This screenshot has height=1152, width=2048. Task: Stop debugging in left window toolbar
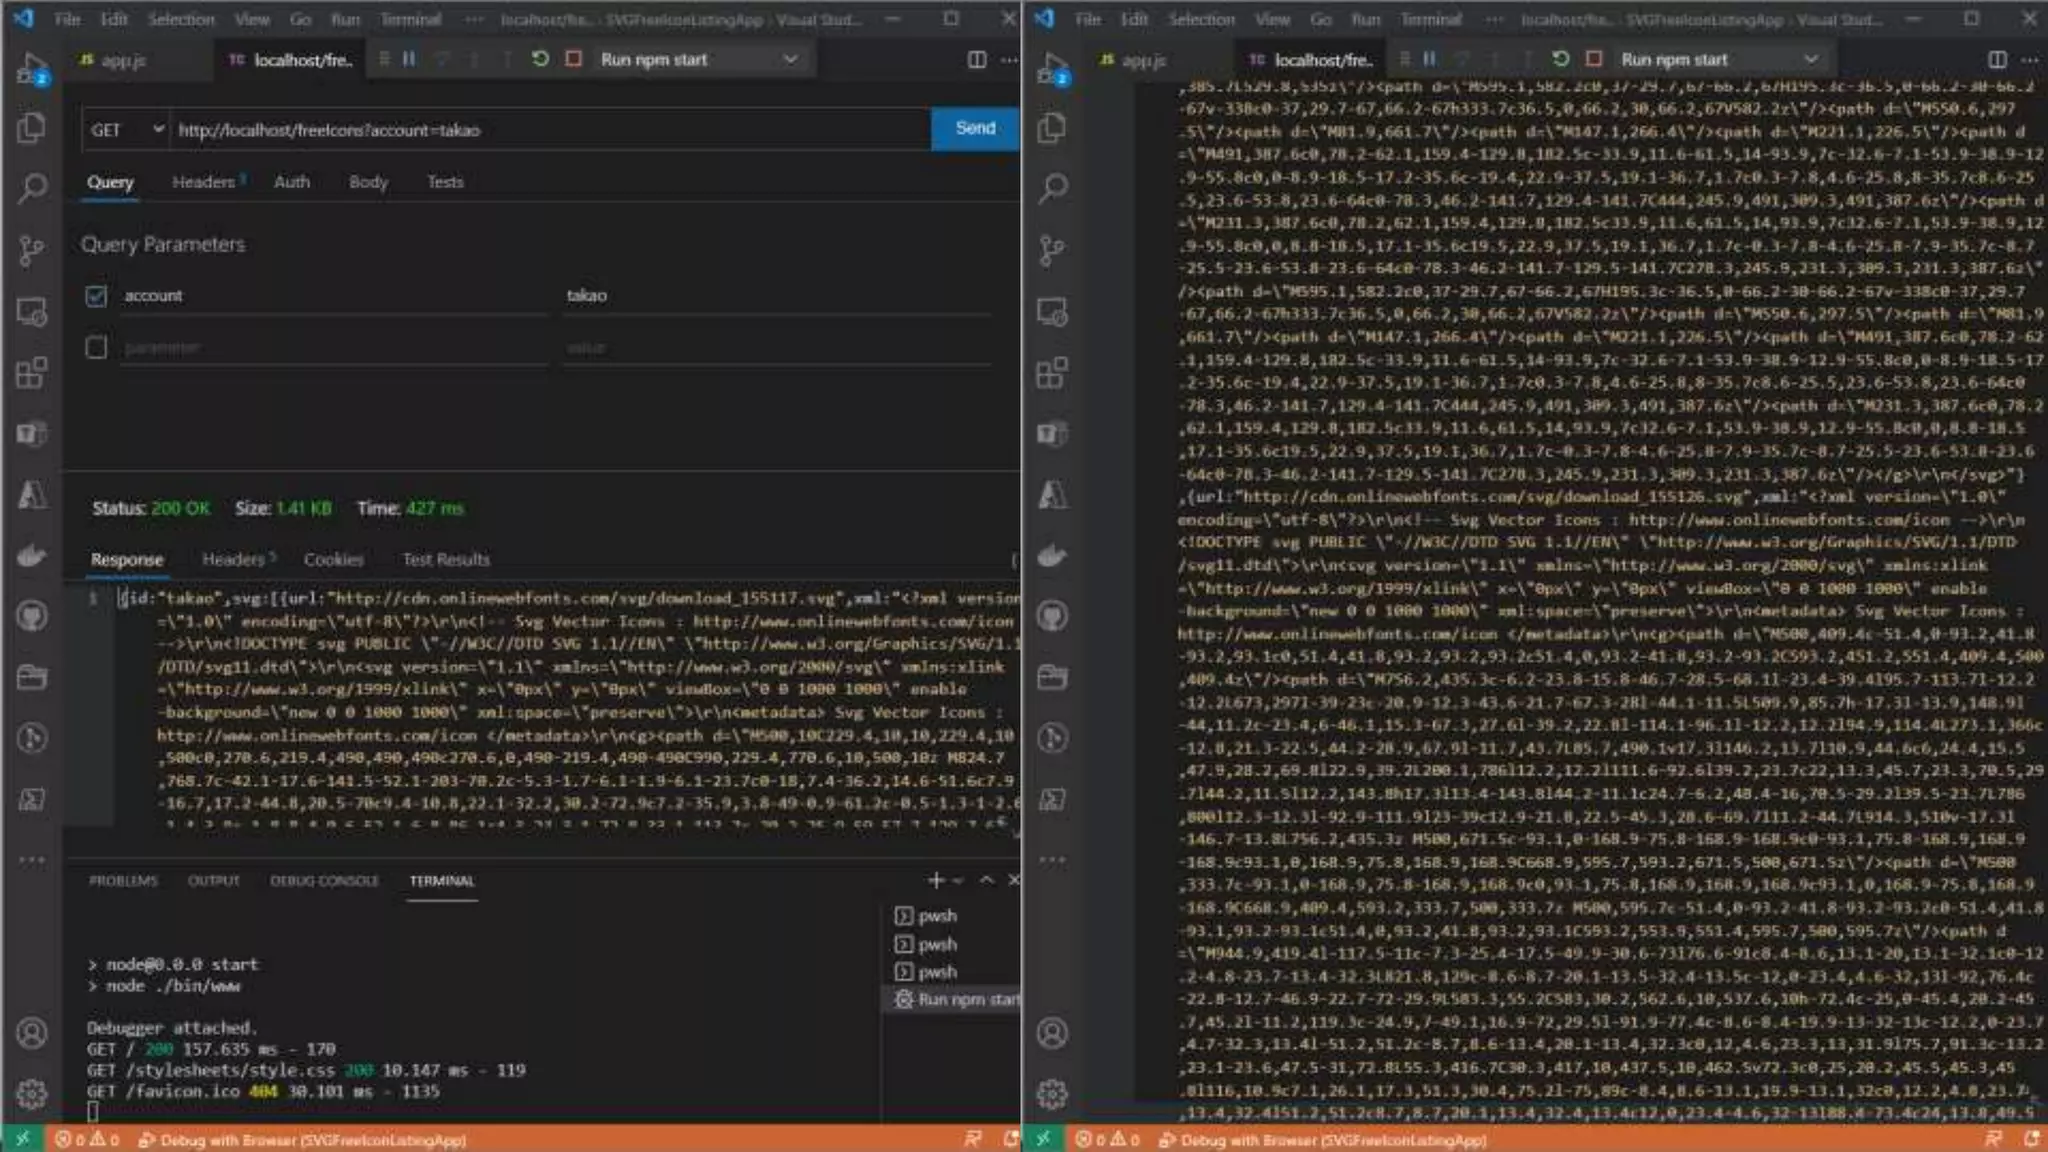click(x=574, y=59)
